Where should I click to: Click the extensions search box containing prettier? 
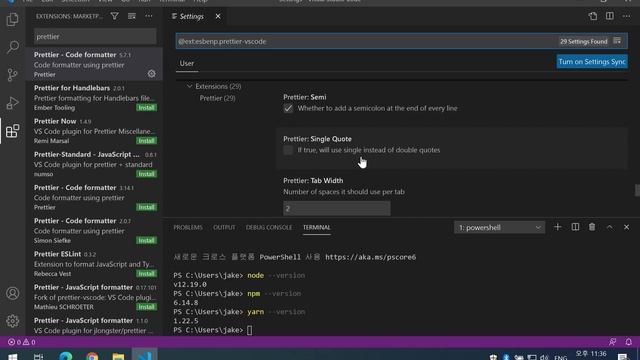(95, 36)
